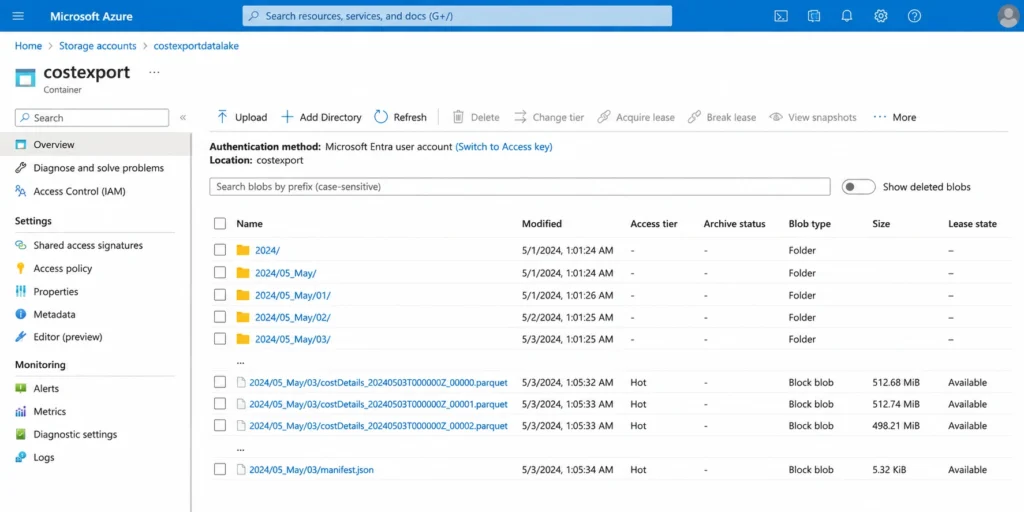The image size is (1024, 512).
Task: Sort by the Modified column header
Action: point(541,223)
